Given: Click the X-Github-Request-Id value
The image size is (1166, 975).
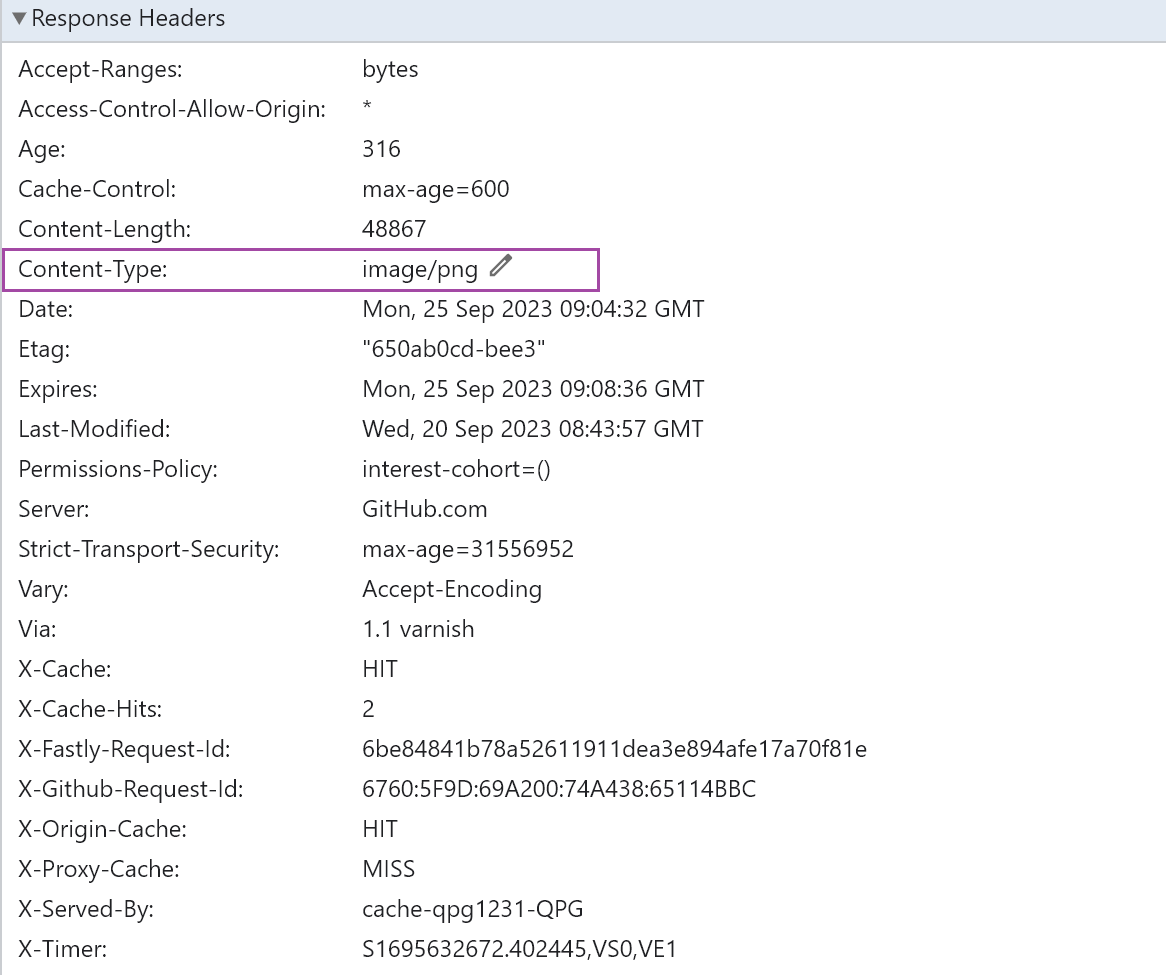Looking at the screenshot, I should click(558, 790).
